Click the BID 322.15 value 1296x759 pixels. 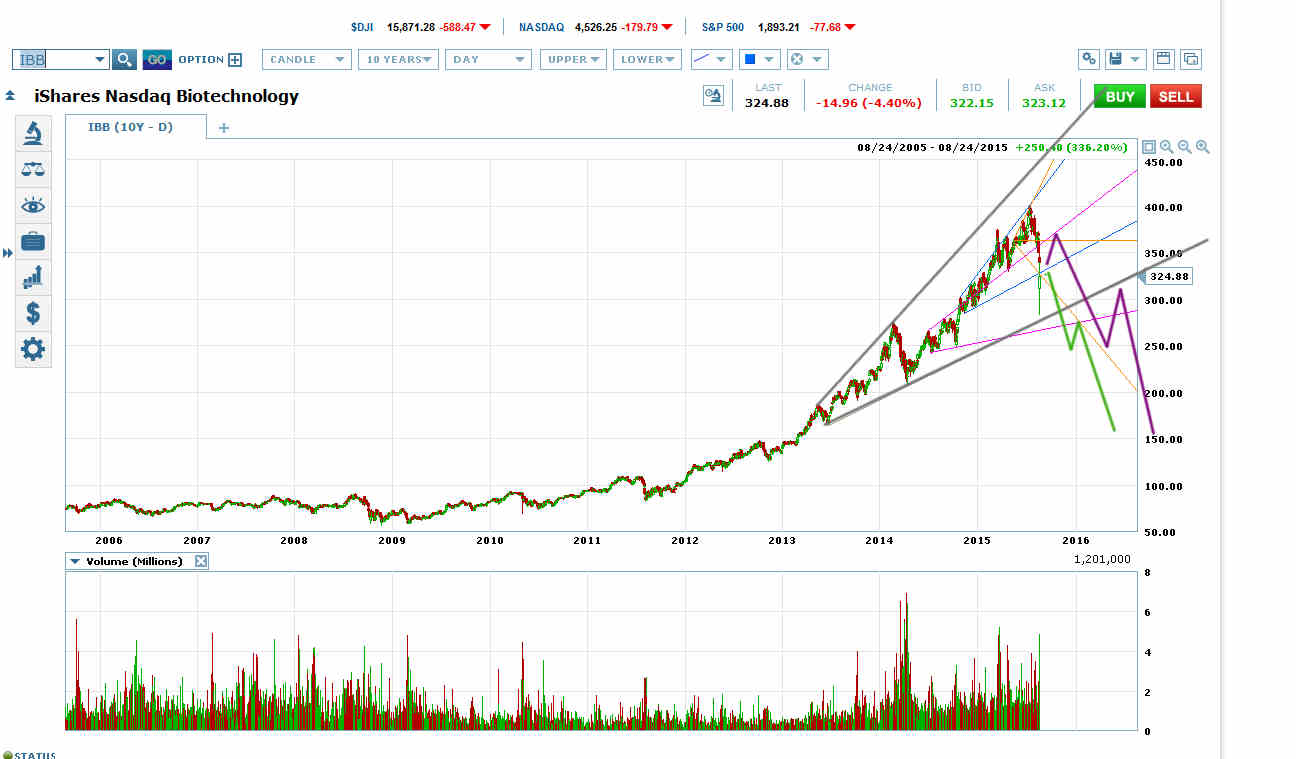point(972,102)
